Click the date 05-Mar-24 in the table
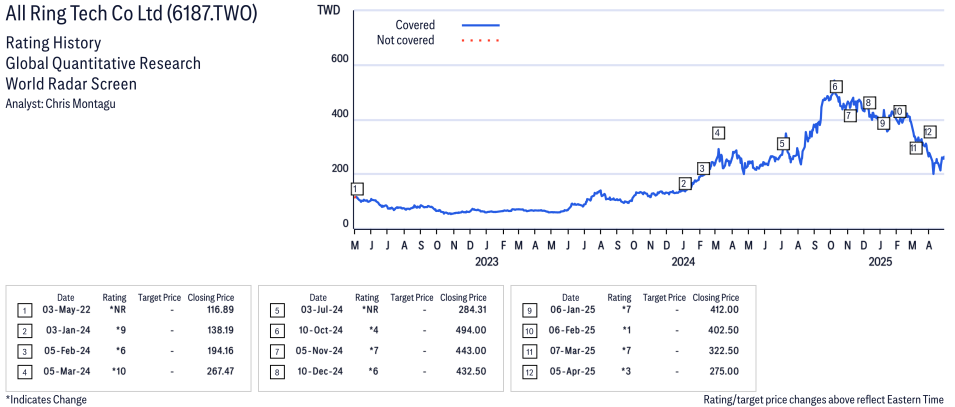This screenshot has width=955, height=407. [66, 370]
